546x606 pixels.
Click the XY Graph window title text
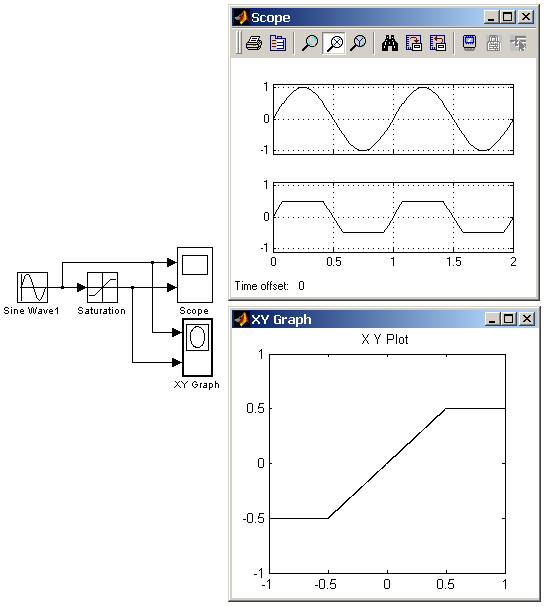[x=281, y=320]
